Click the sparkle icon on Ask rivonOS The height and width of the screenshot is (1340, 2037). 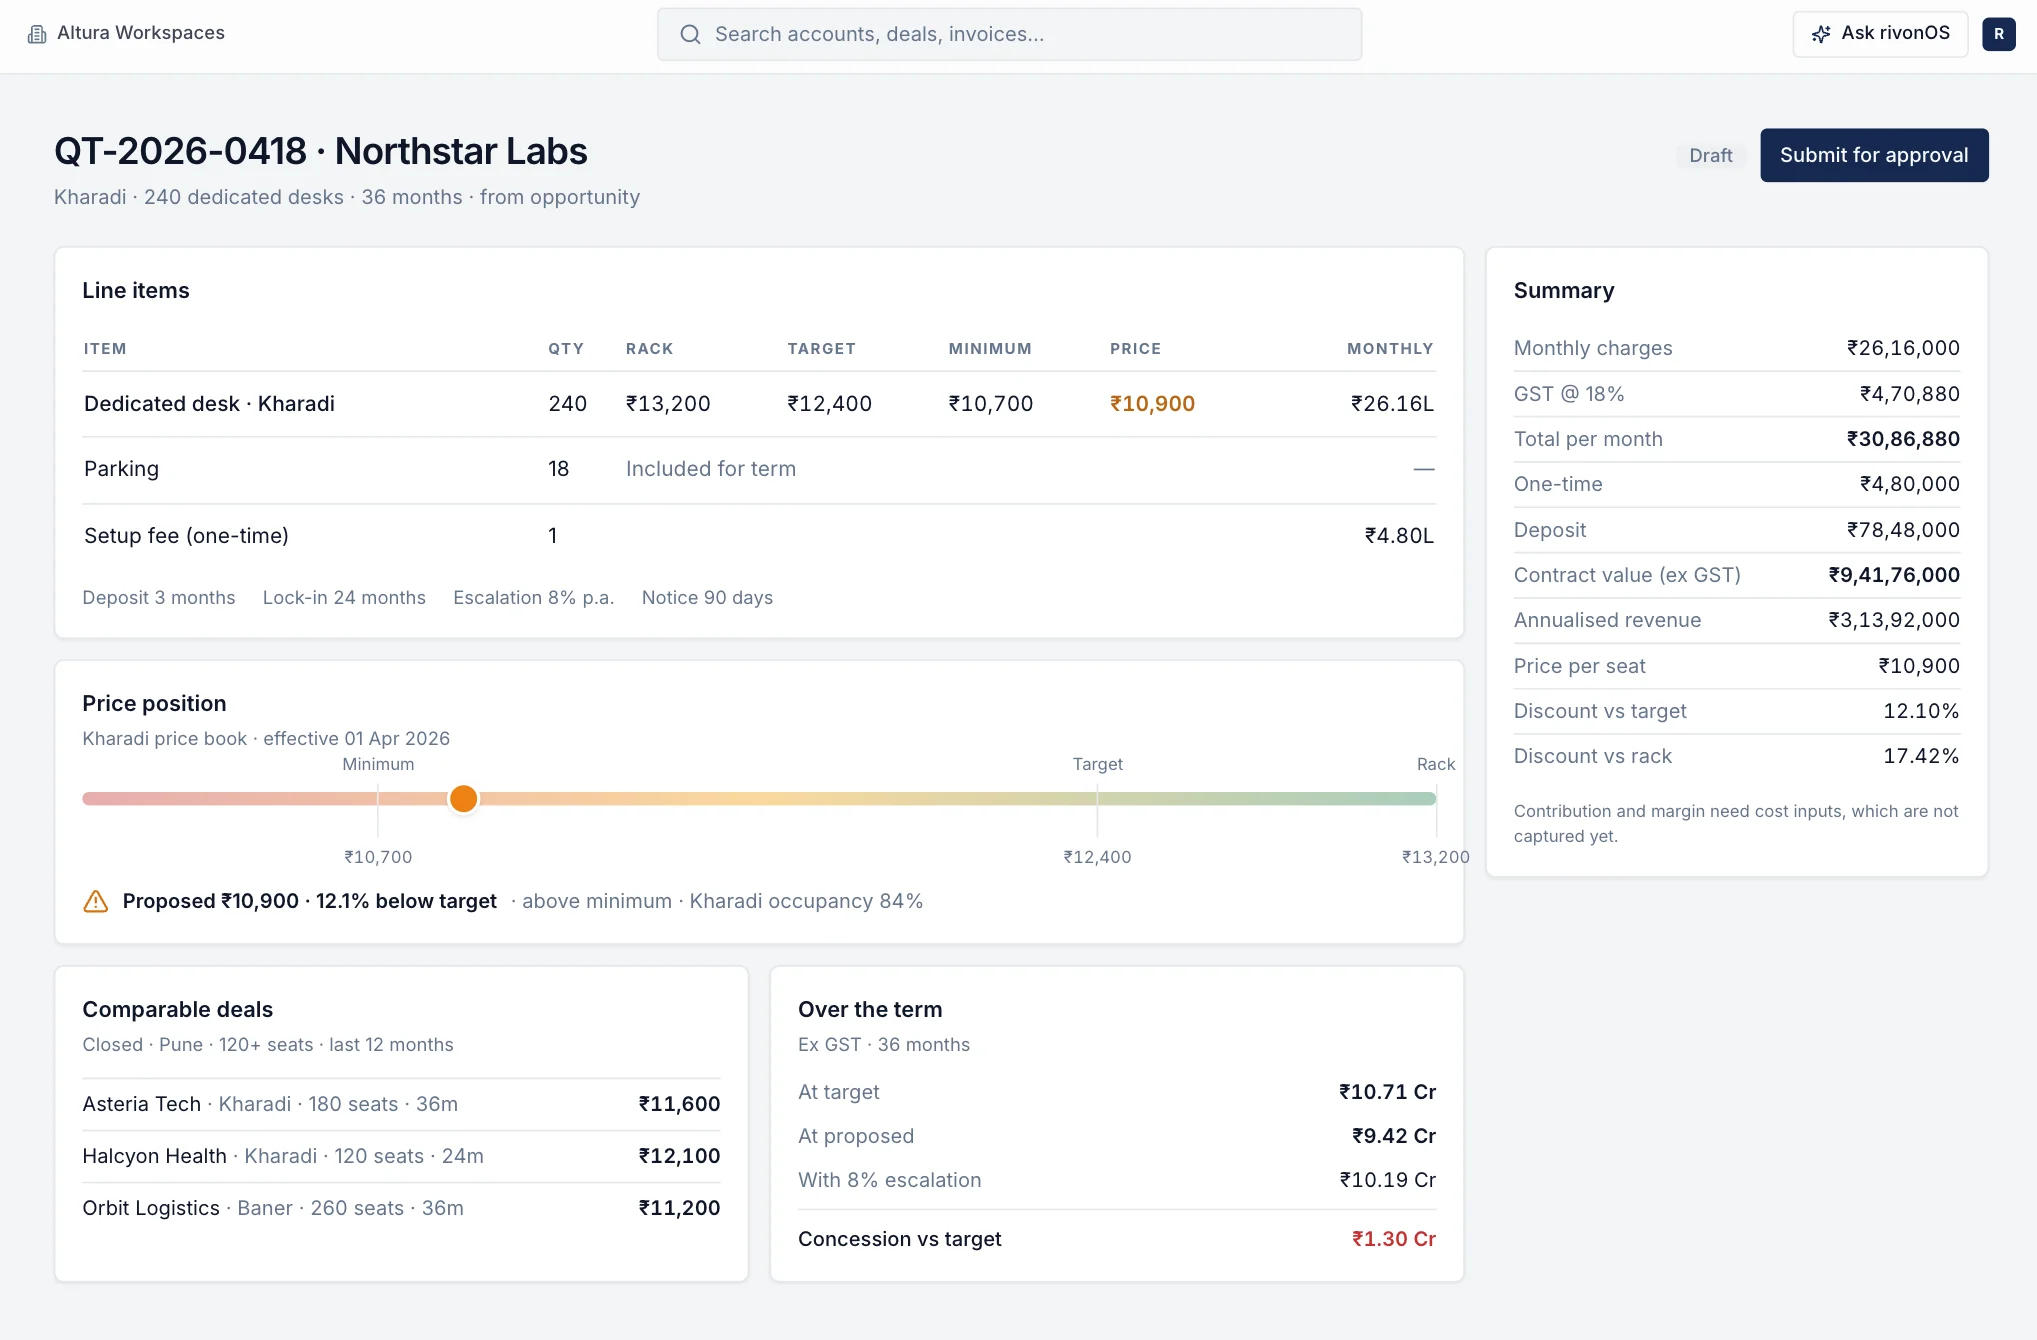1821,34
